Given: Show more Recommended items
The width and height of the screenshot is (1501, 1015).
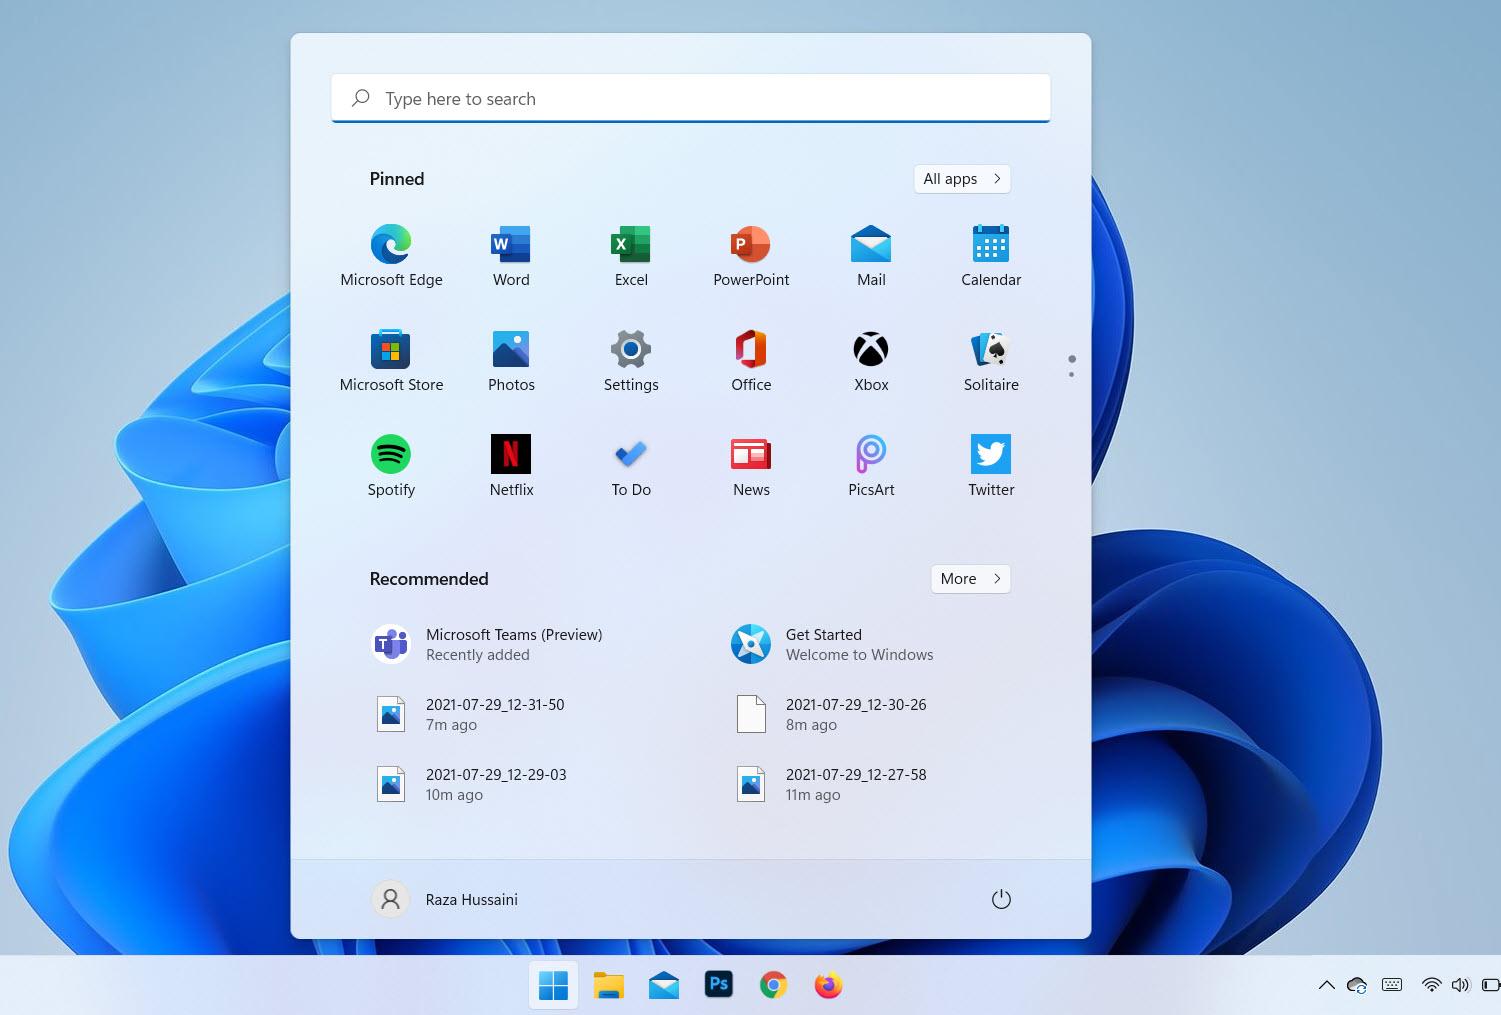Looking at the screenshot, I should click(969, 578).
